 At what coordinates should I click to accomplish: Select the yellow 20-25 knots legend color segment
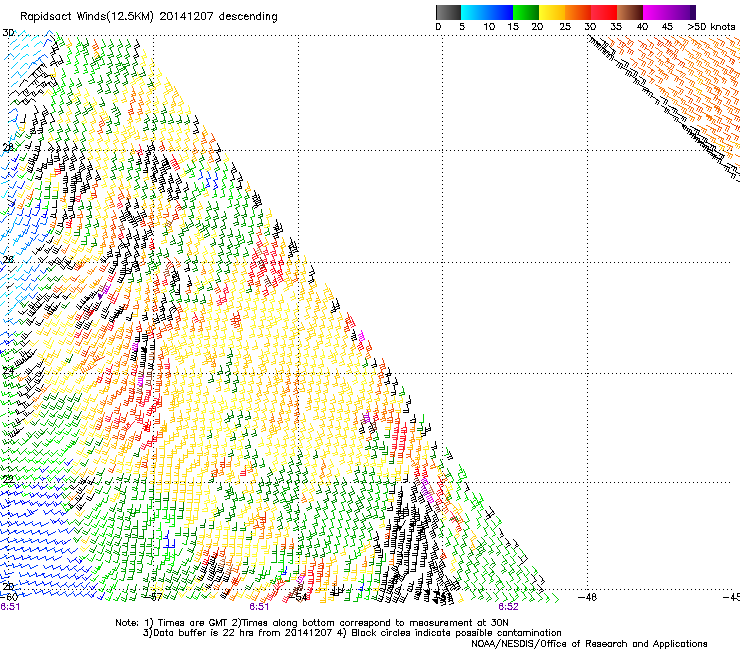click(552, 12)
